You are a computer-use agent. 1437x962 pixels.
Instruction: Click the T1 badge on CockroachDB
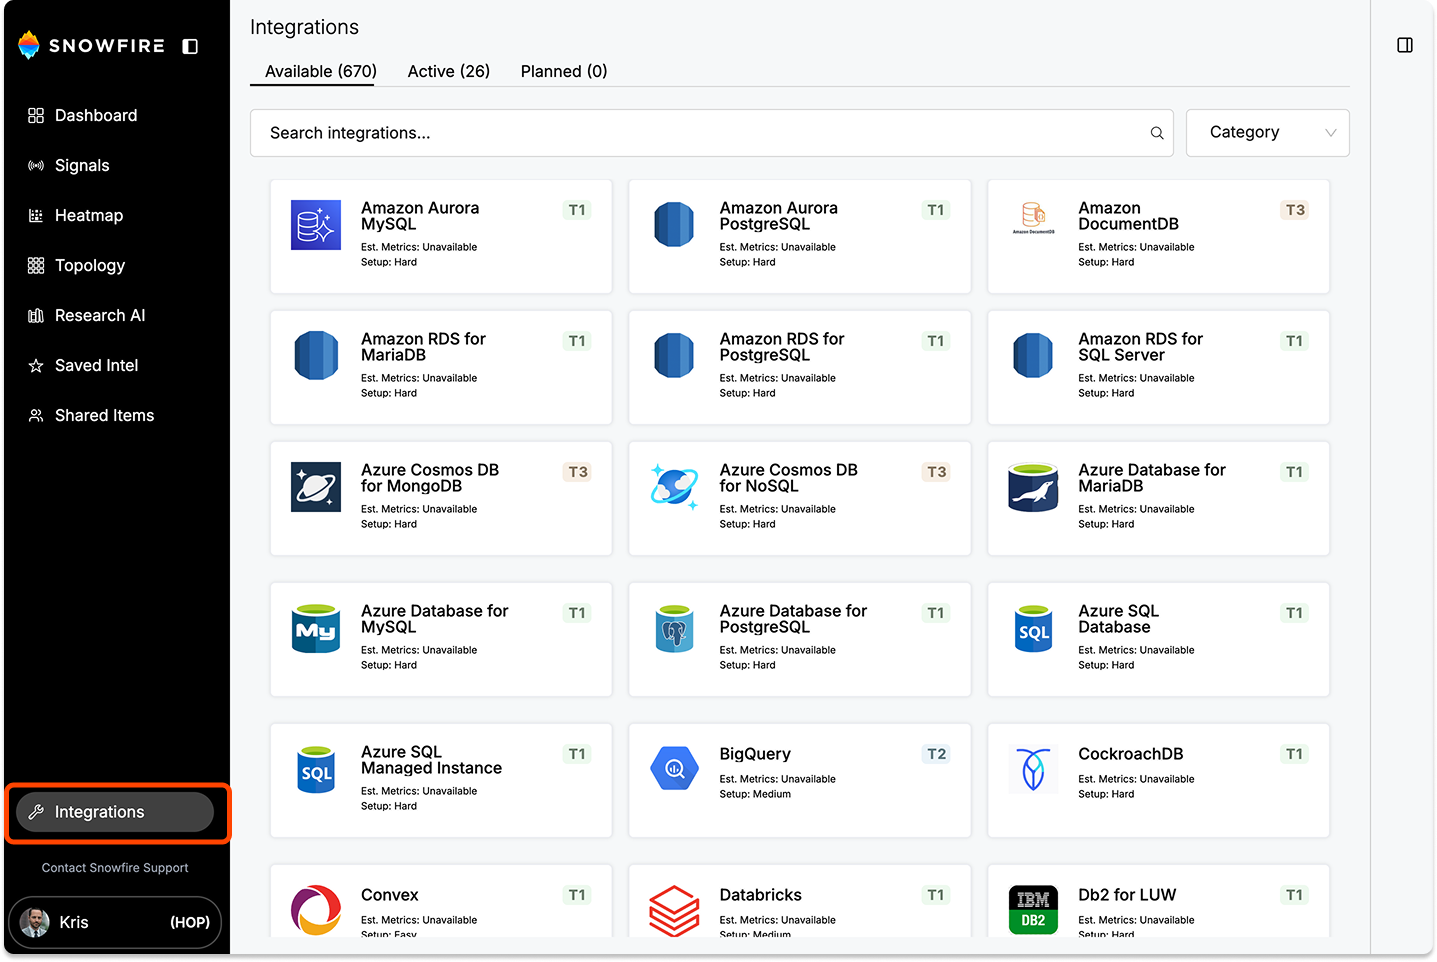pyautogui.click(x=1294, y=754)
